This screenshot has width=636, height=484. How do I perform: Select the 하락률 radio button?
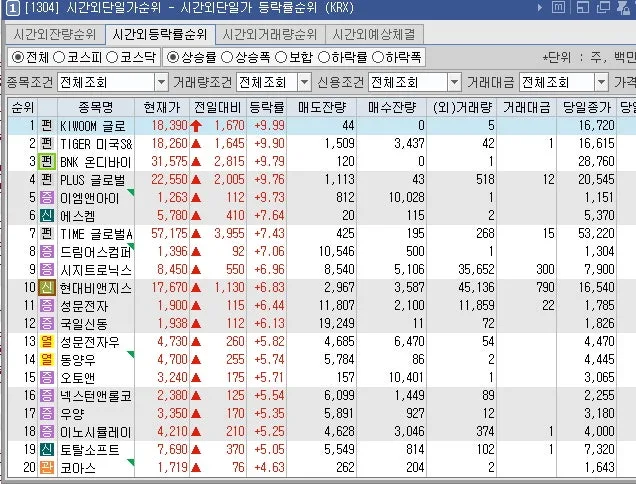click(x=324, y=57)
